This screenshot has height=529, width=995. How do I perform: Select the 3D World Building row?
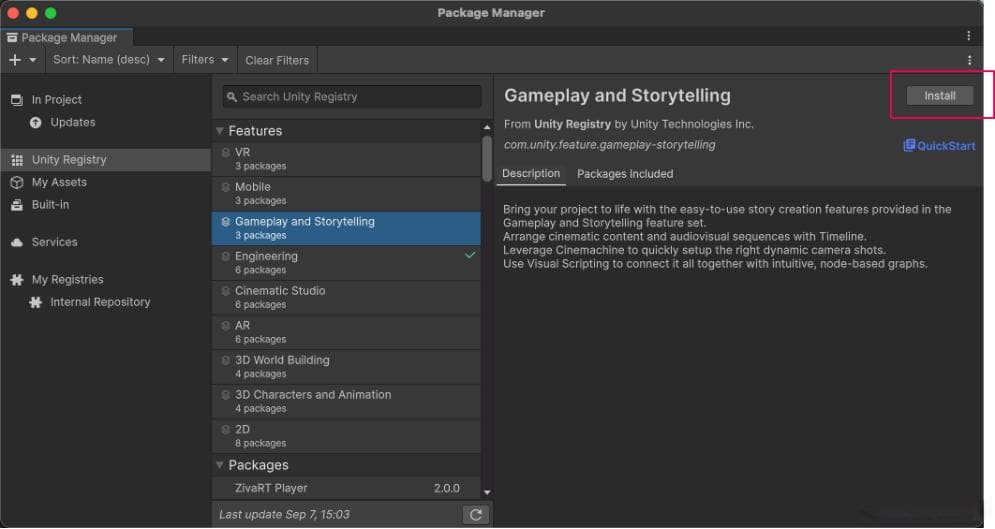coord(346,367)
